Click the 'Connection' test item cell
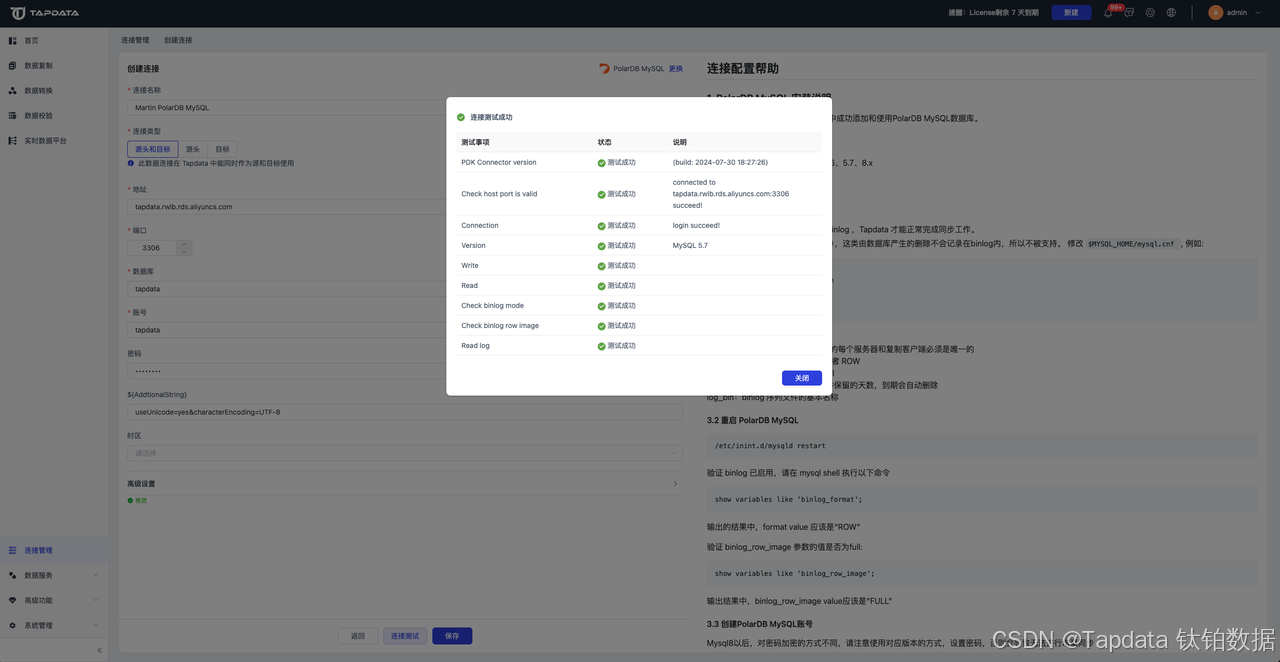 coord(480,226)
